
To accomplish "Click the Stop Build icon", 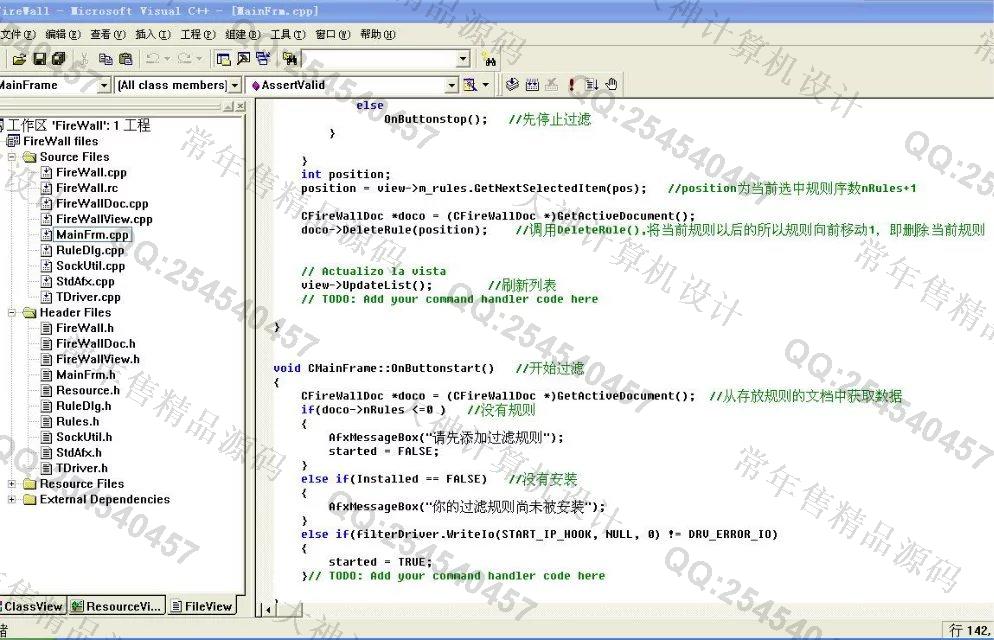I will [x=552, y=84].
